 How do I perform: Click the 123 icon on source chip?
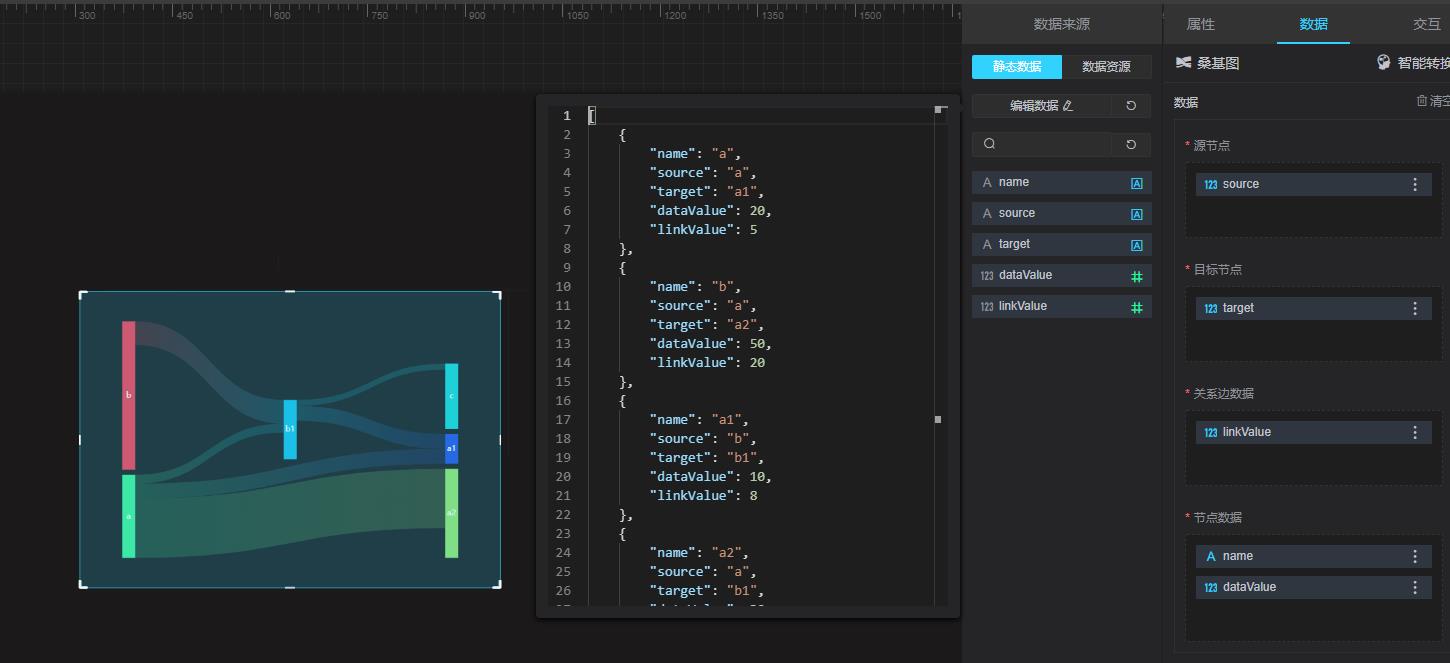pos(1211,185)
